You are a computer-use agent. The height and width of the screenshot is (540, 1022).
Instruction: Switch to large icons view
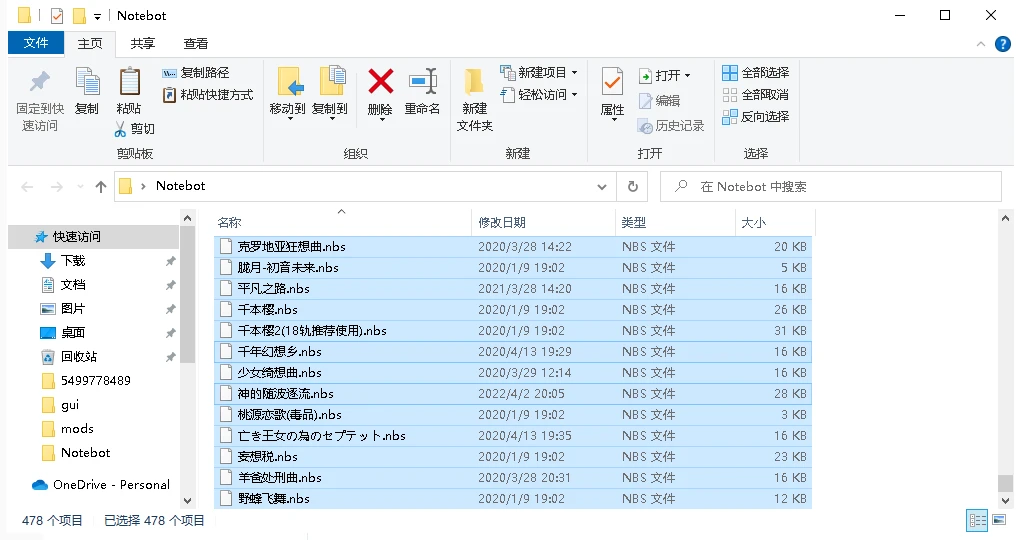pos(999,520)
